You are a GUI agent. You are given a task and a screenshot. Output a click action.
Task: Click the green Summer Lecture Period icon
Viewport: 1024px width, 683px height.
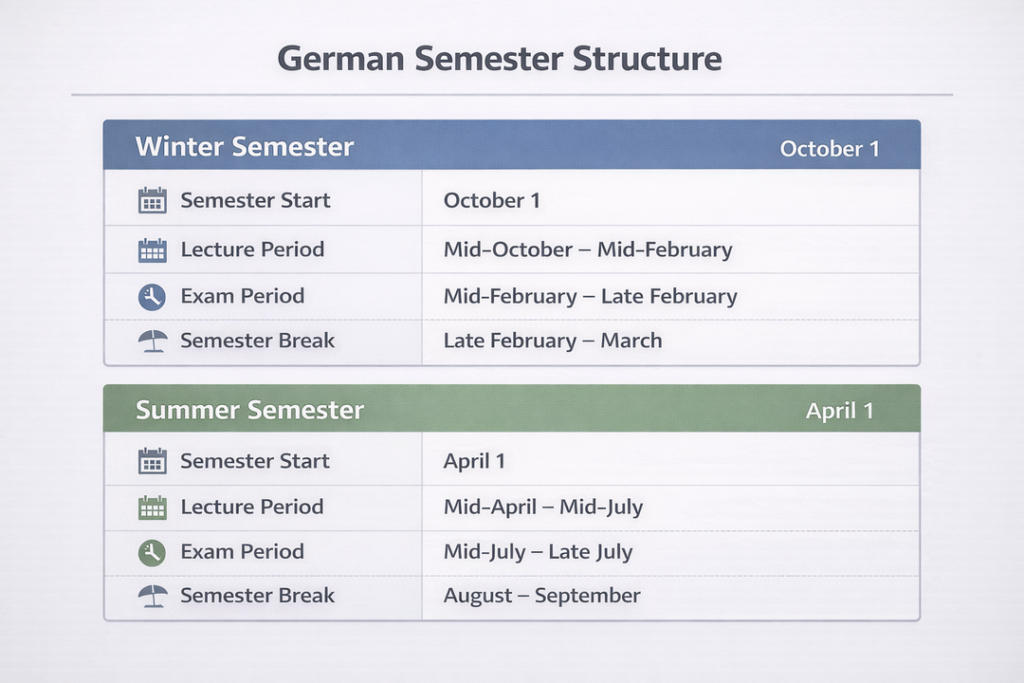(x=152, y=507)
